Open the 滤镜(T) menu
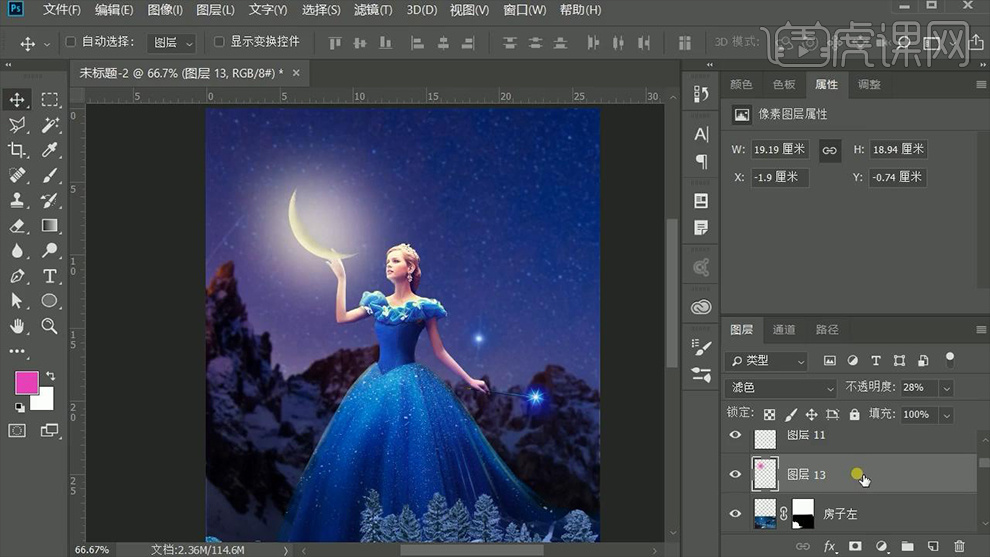 click(373, 10)
